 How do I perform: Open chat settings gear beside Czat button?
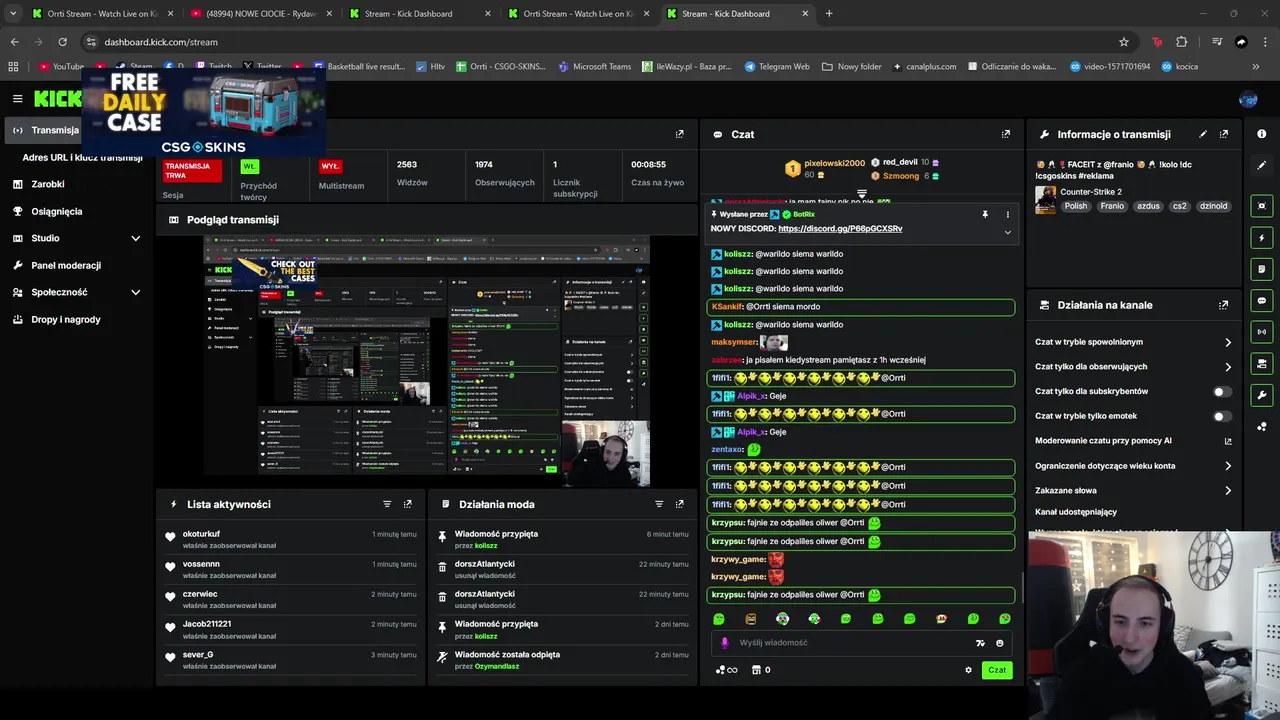pos(968,670)
